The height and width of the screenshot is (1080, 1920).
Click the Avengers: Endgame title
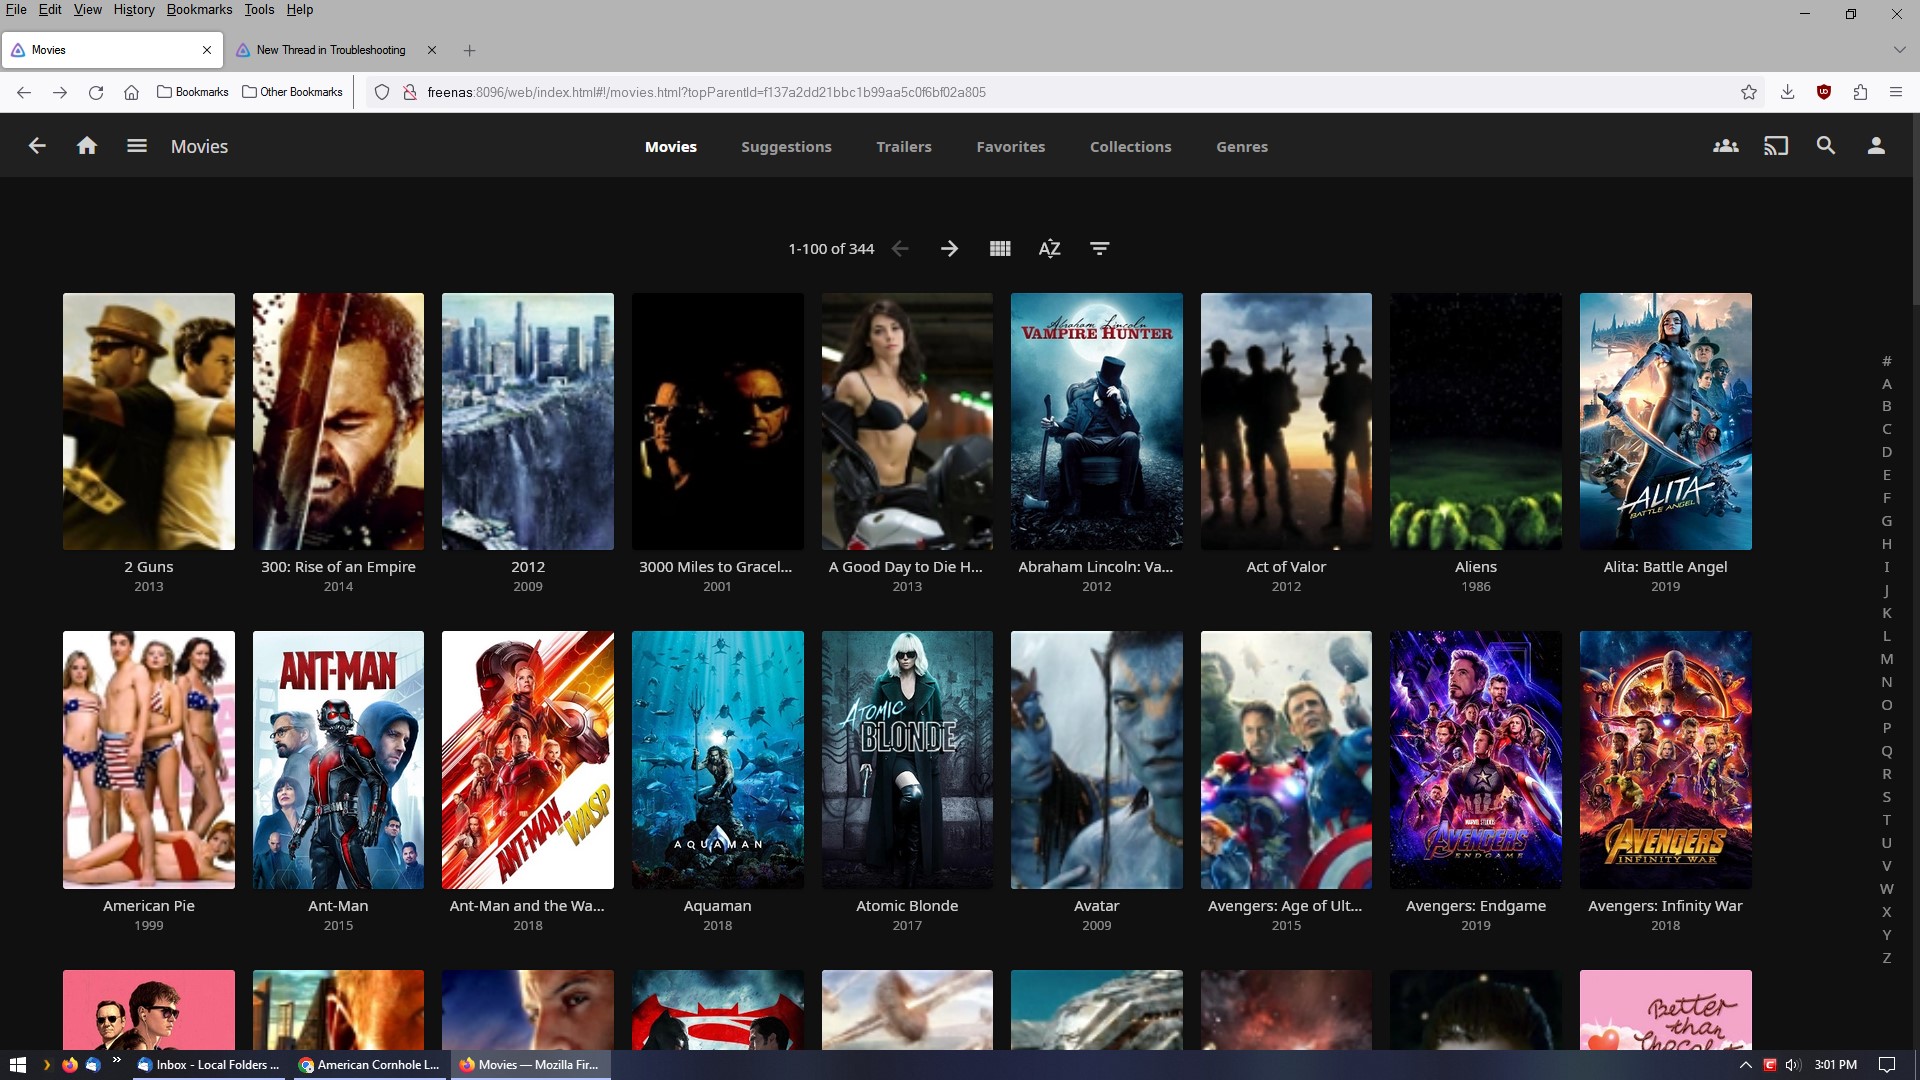click(1475, 906)
